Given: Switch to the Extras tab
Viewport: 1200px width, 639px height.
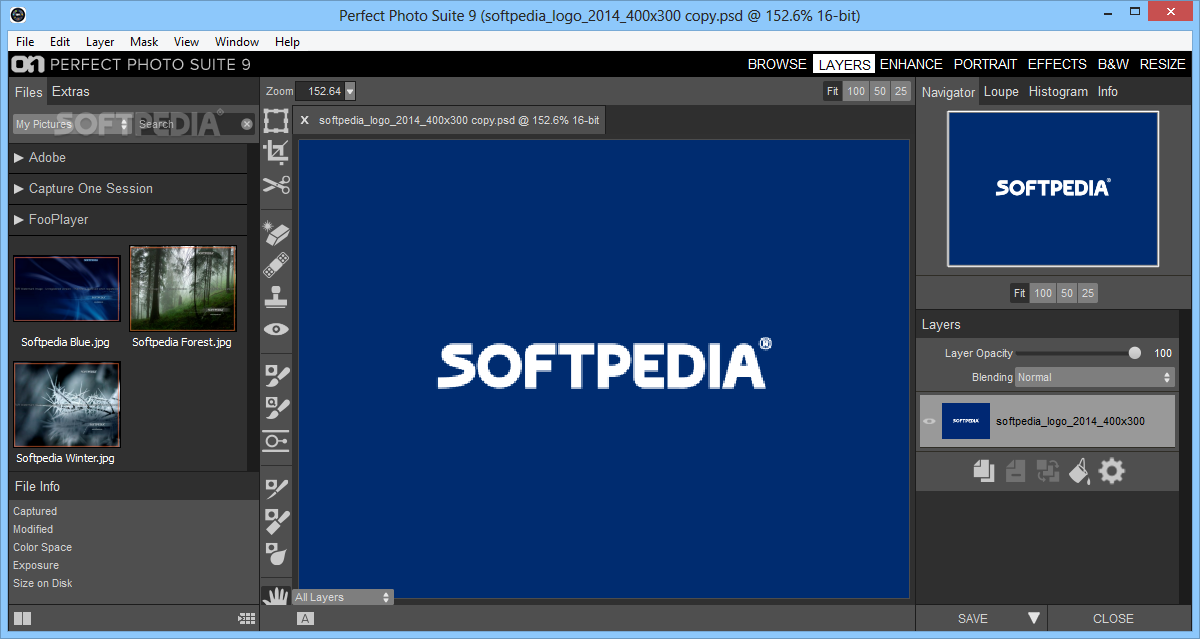Looking at the screenshot, I should (x=70, y=92).
